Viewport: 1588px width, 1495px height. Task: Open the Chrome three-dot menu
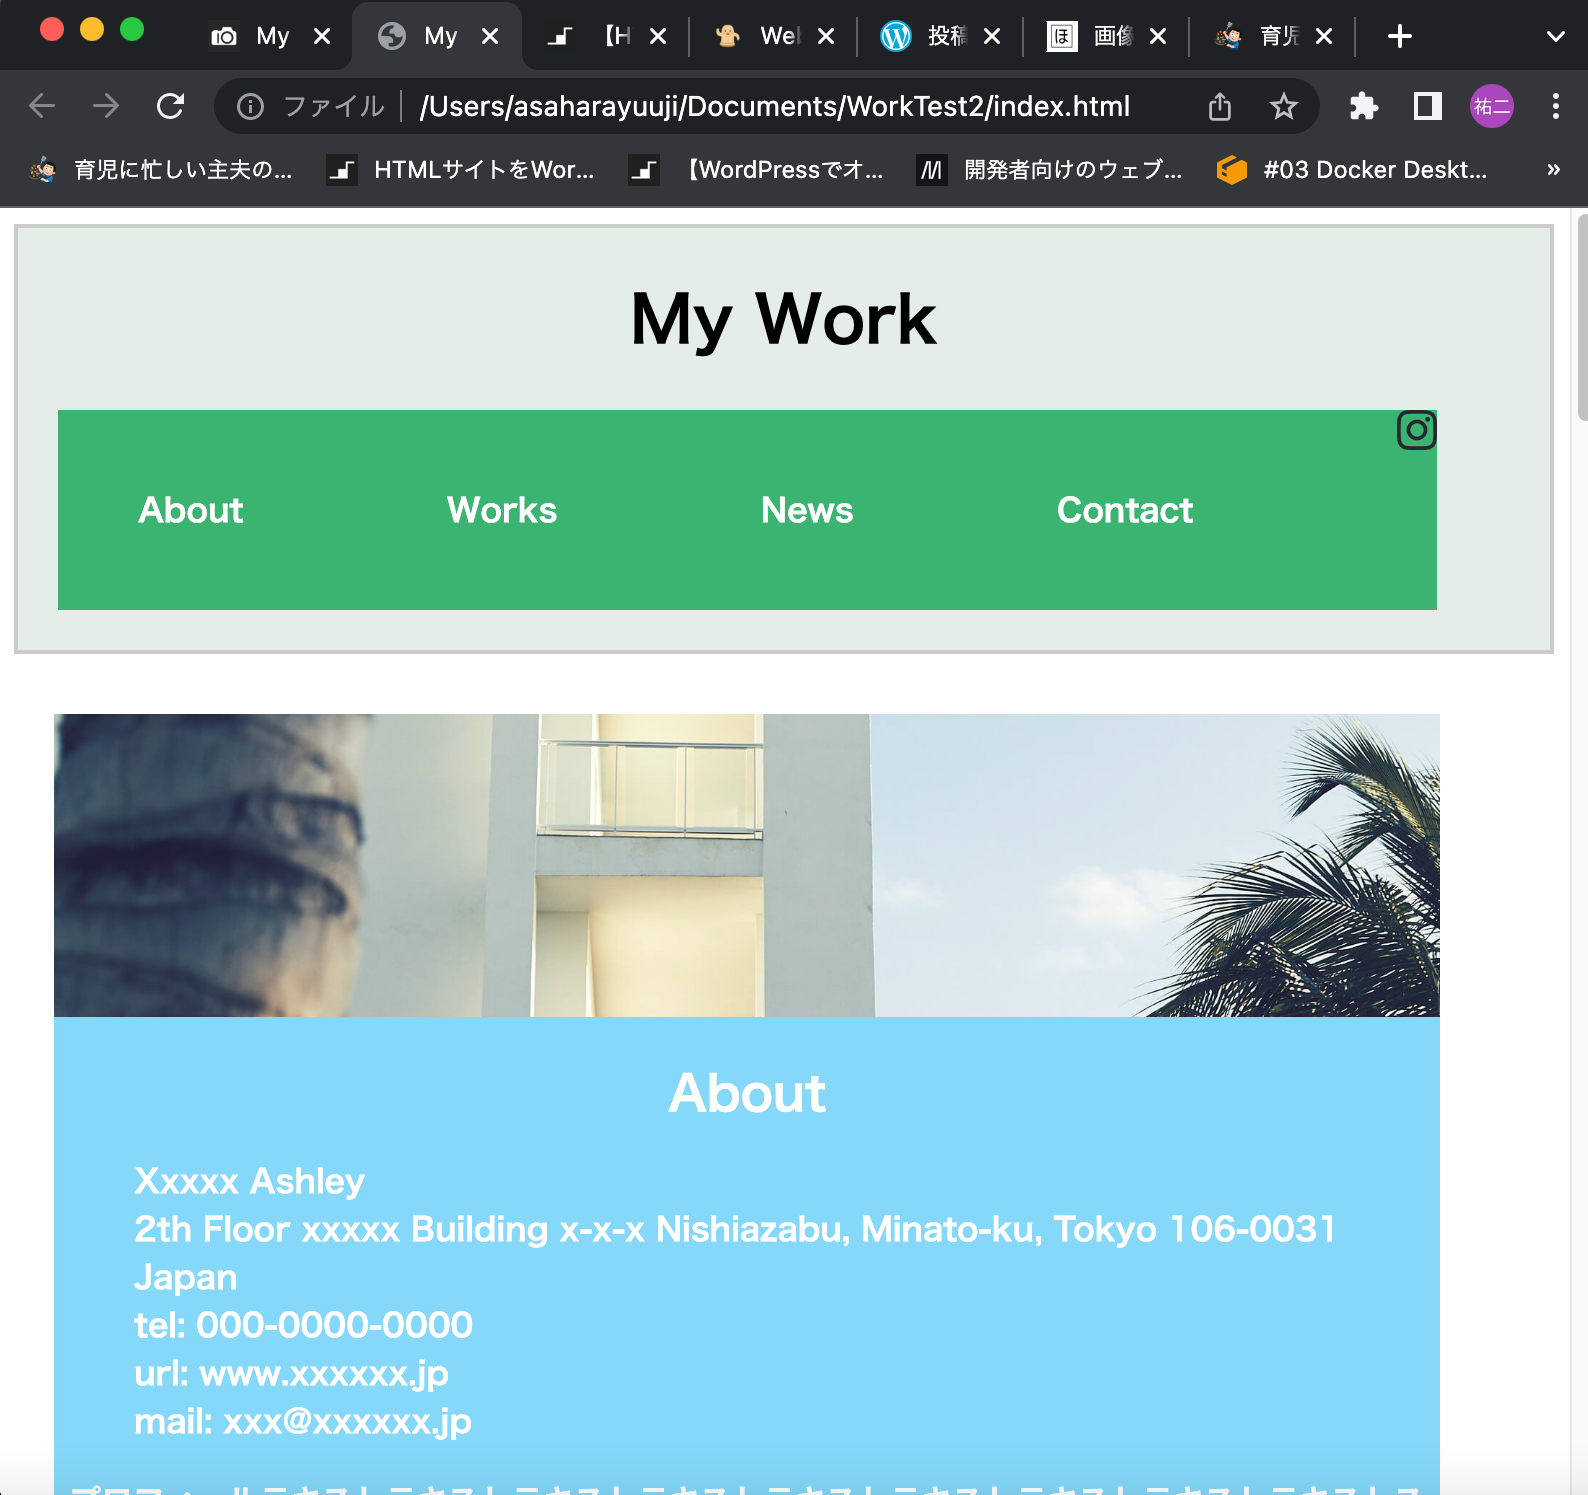1555,106
